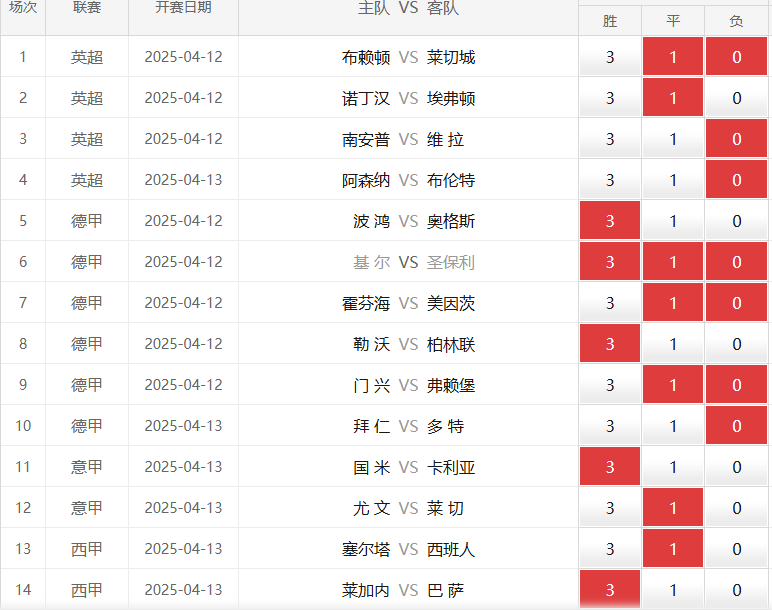This screenshot has width=772, height=610.
Task: Toggle draw (1) for 尤文 VS 莱切
Action: pos(673,508)
